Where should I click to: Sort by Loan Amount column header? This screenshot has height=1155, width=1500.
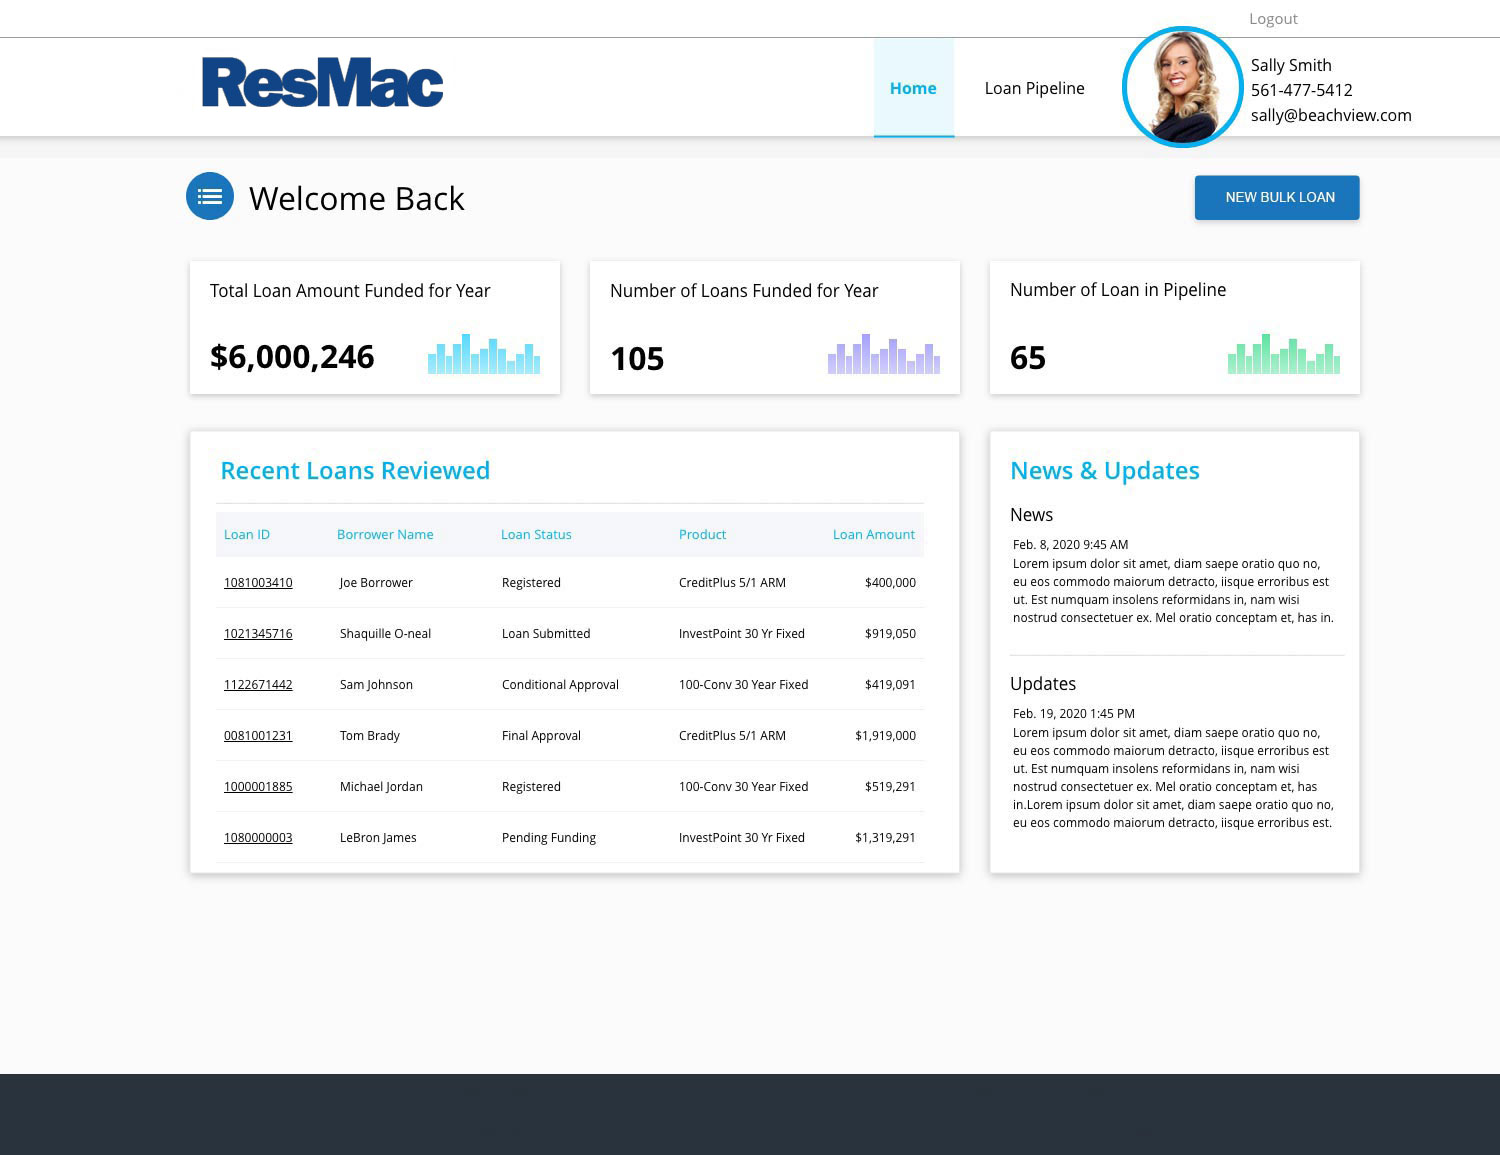873,535
